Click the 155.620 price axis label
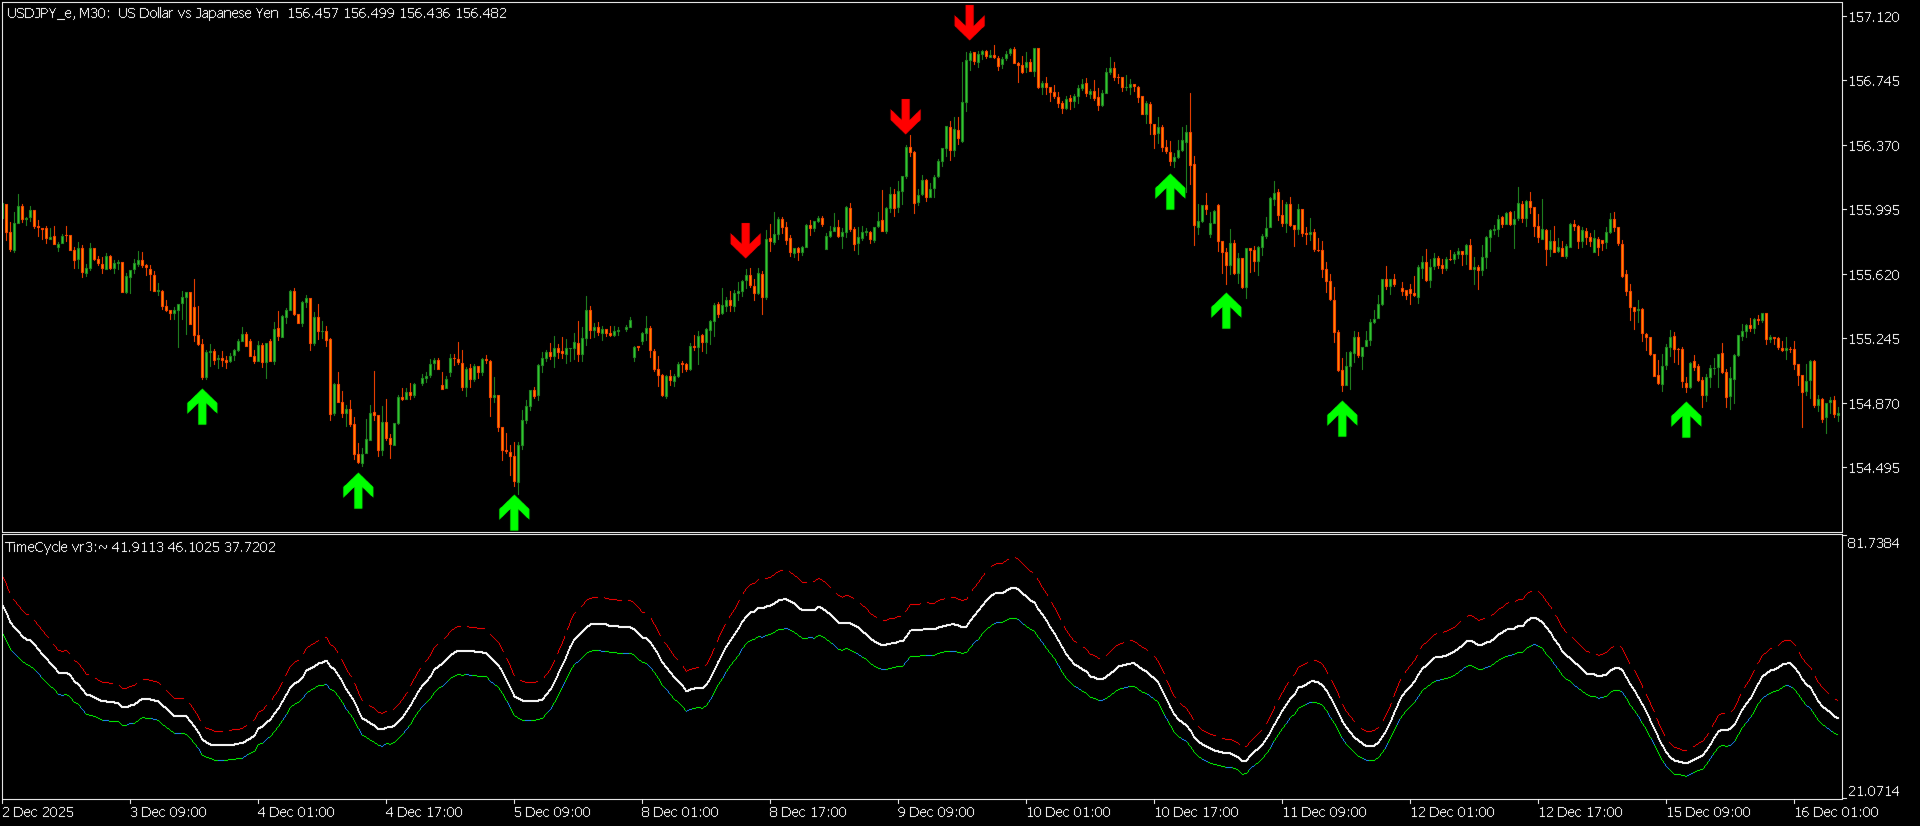 point(1873,275)
